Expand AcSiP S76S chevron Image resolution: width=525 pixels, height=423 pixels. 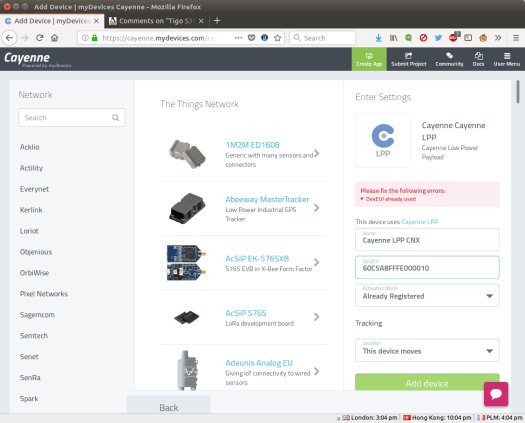coord(316,317)
